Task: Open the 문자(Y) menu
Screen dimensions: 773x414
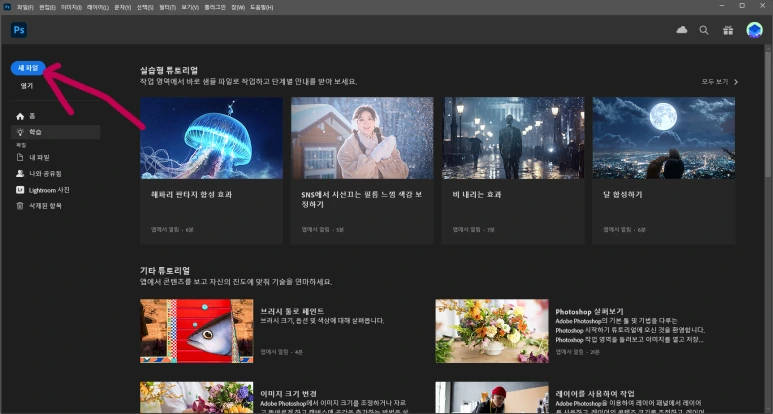Action: pos(122,7)
